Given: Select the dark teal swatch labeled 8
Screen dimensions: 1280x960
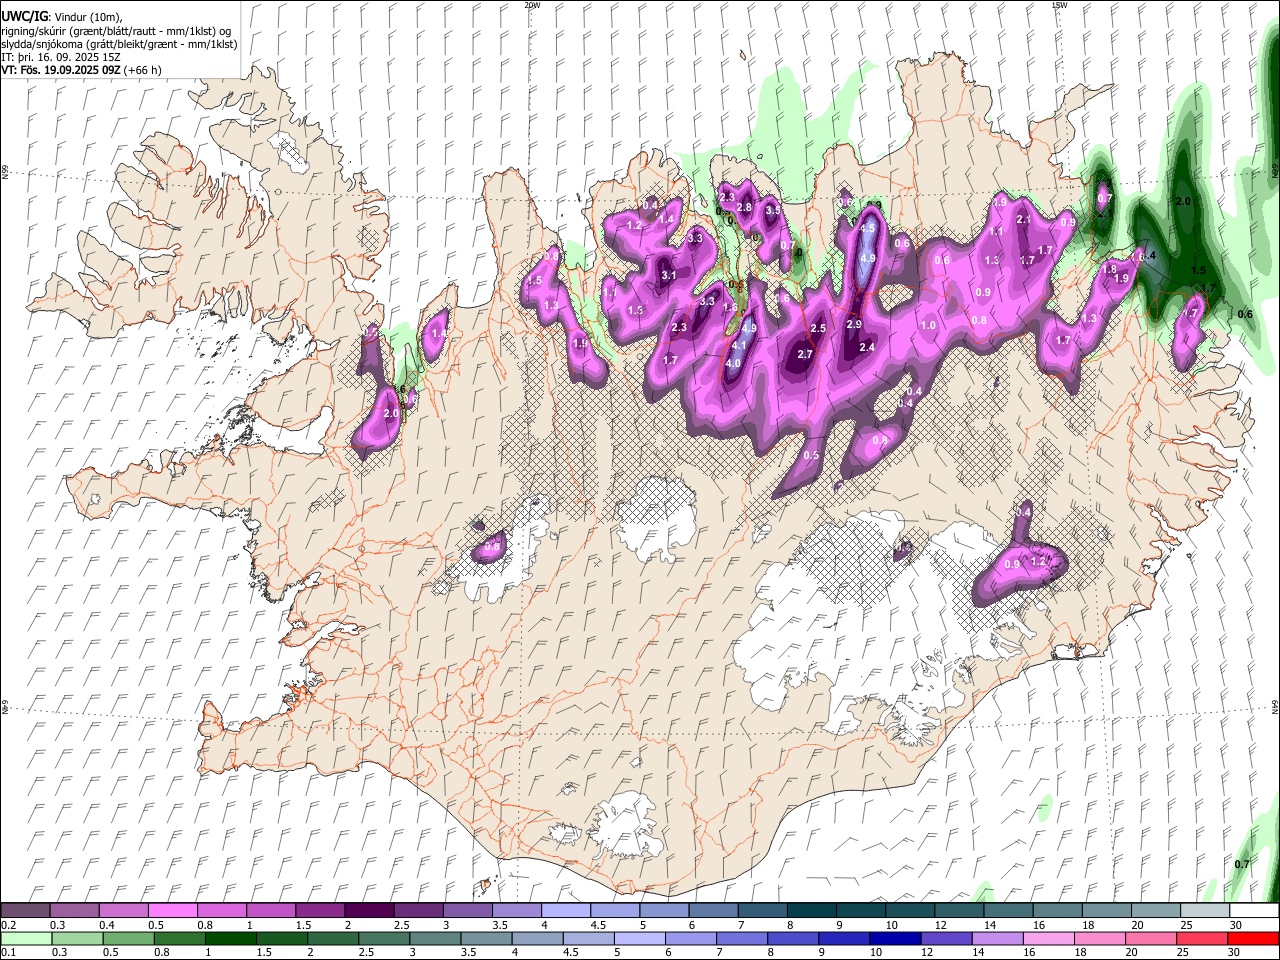Looking at the screenshot, I should (812, 911).
